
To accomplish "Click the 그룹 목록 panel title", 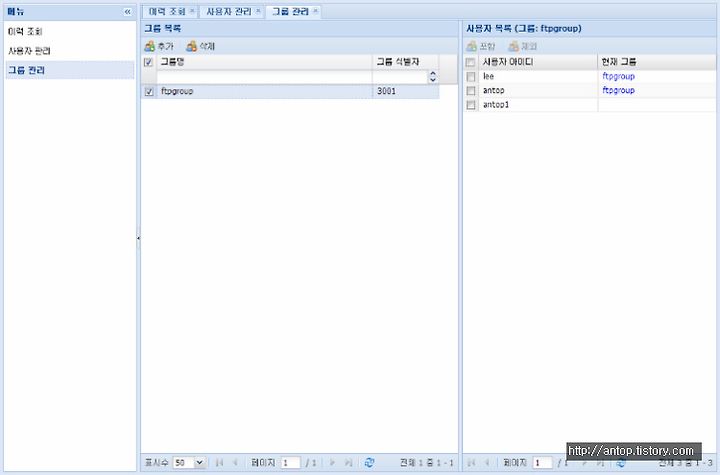I will (163, 28).
